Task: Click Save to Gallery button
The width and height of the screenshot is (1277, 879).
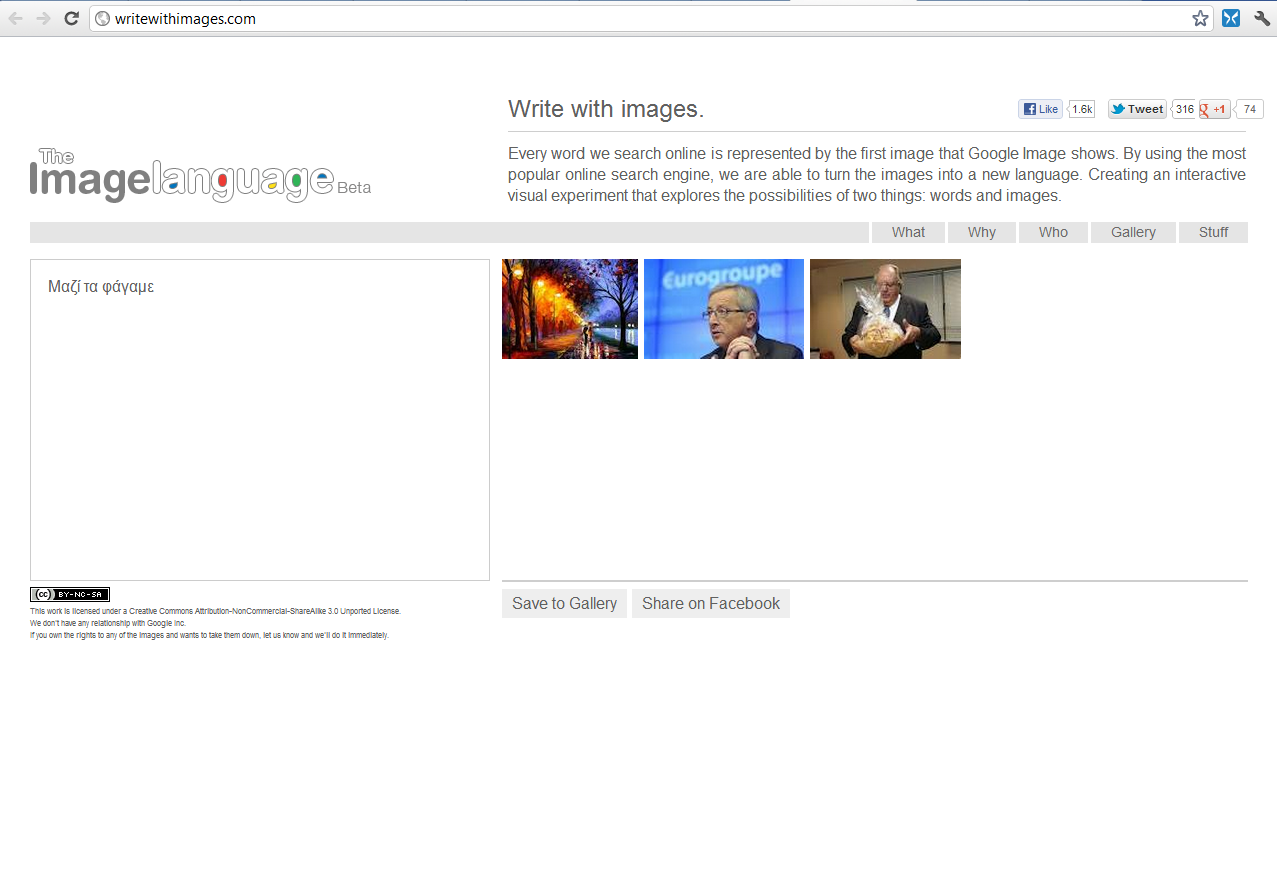Action: tap(564, 603)
